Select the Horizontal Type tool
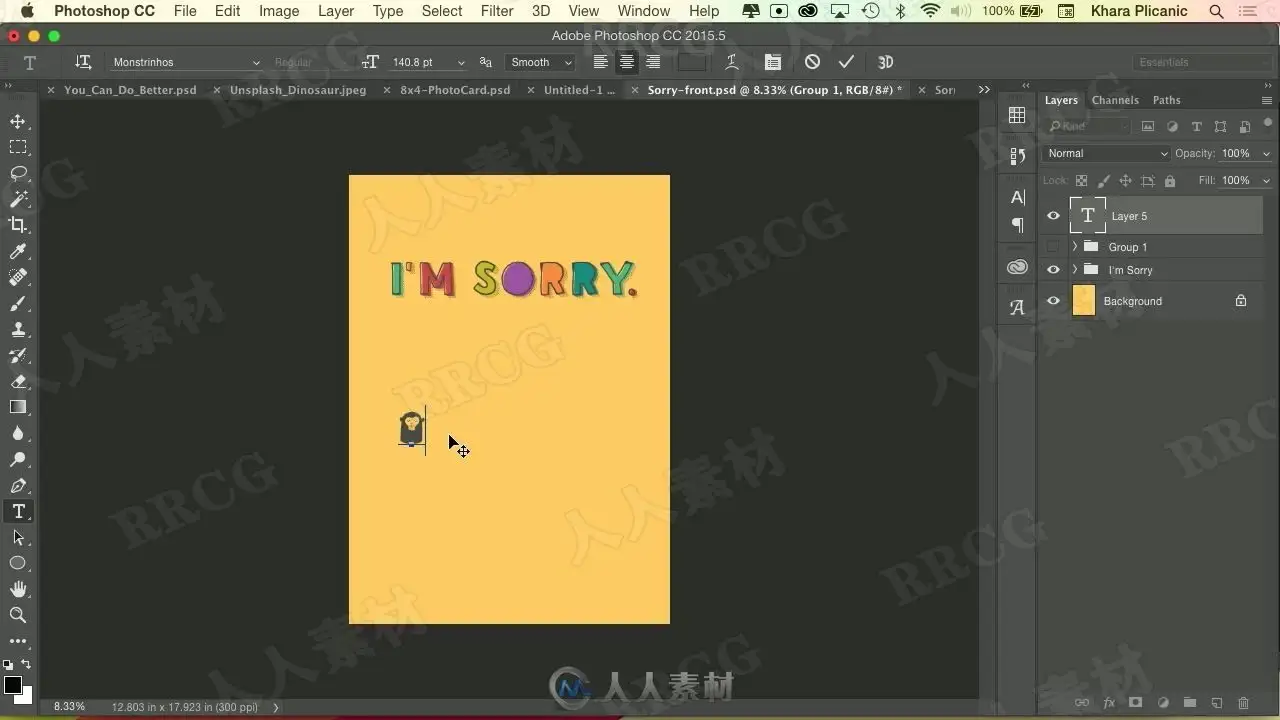Viewport: 1280px width, 720px height. pyautogui.click(x=18, y=511)
